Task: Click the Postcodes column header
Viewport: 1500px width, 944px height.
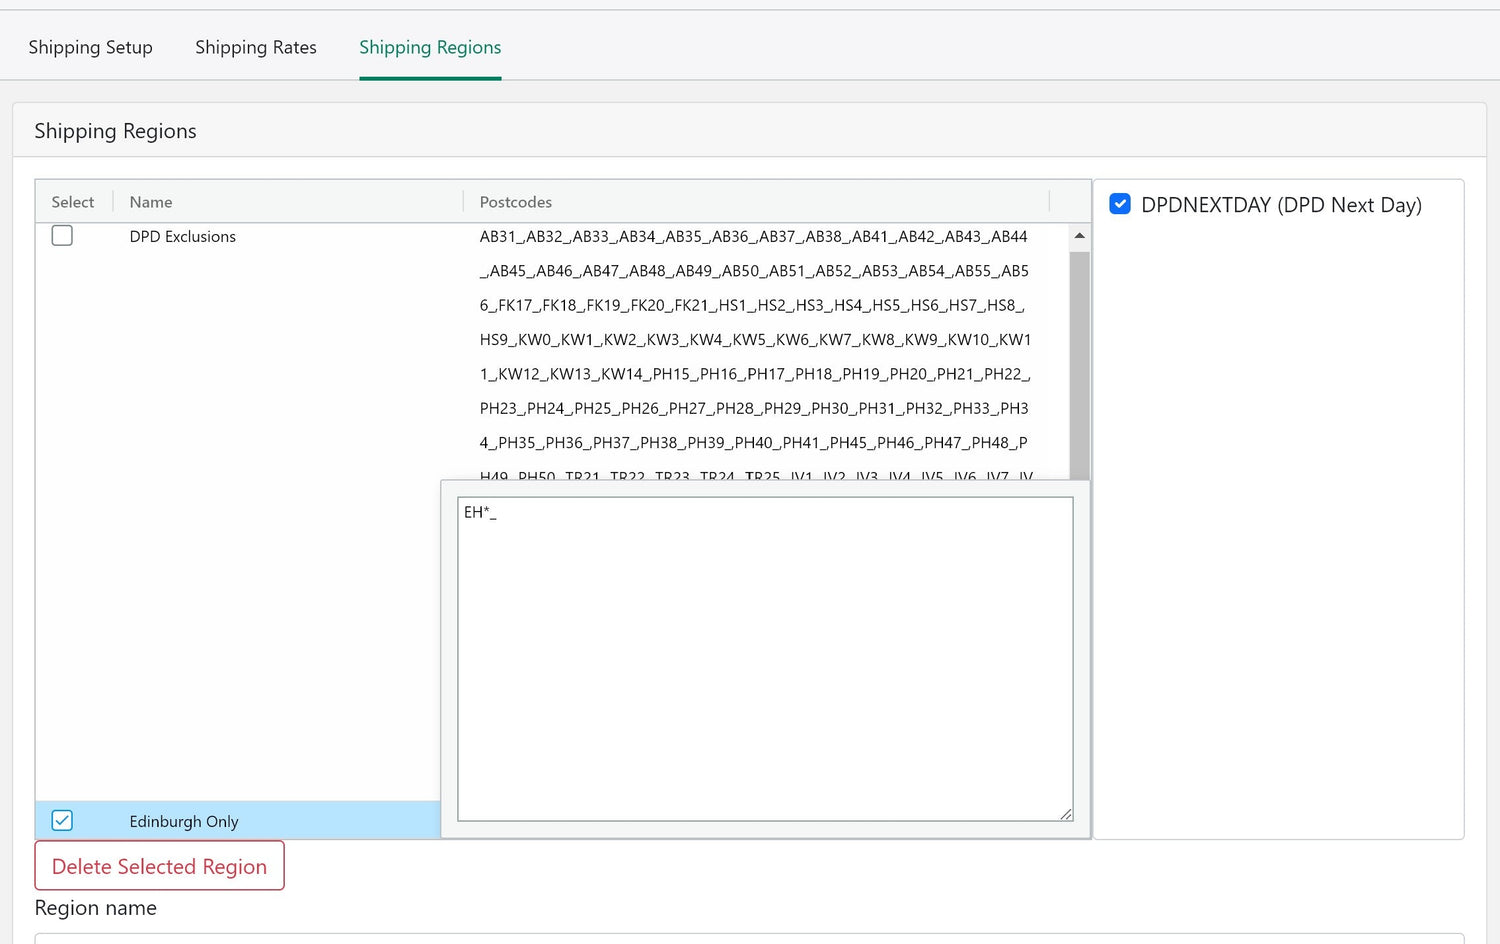Action: pyautogui.click(x=516, y=202)
